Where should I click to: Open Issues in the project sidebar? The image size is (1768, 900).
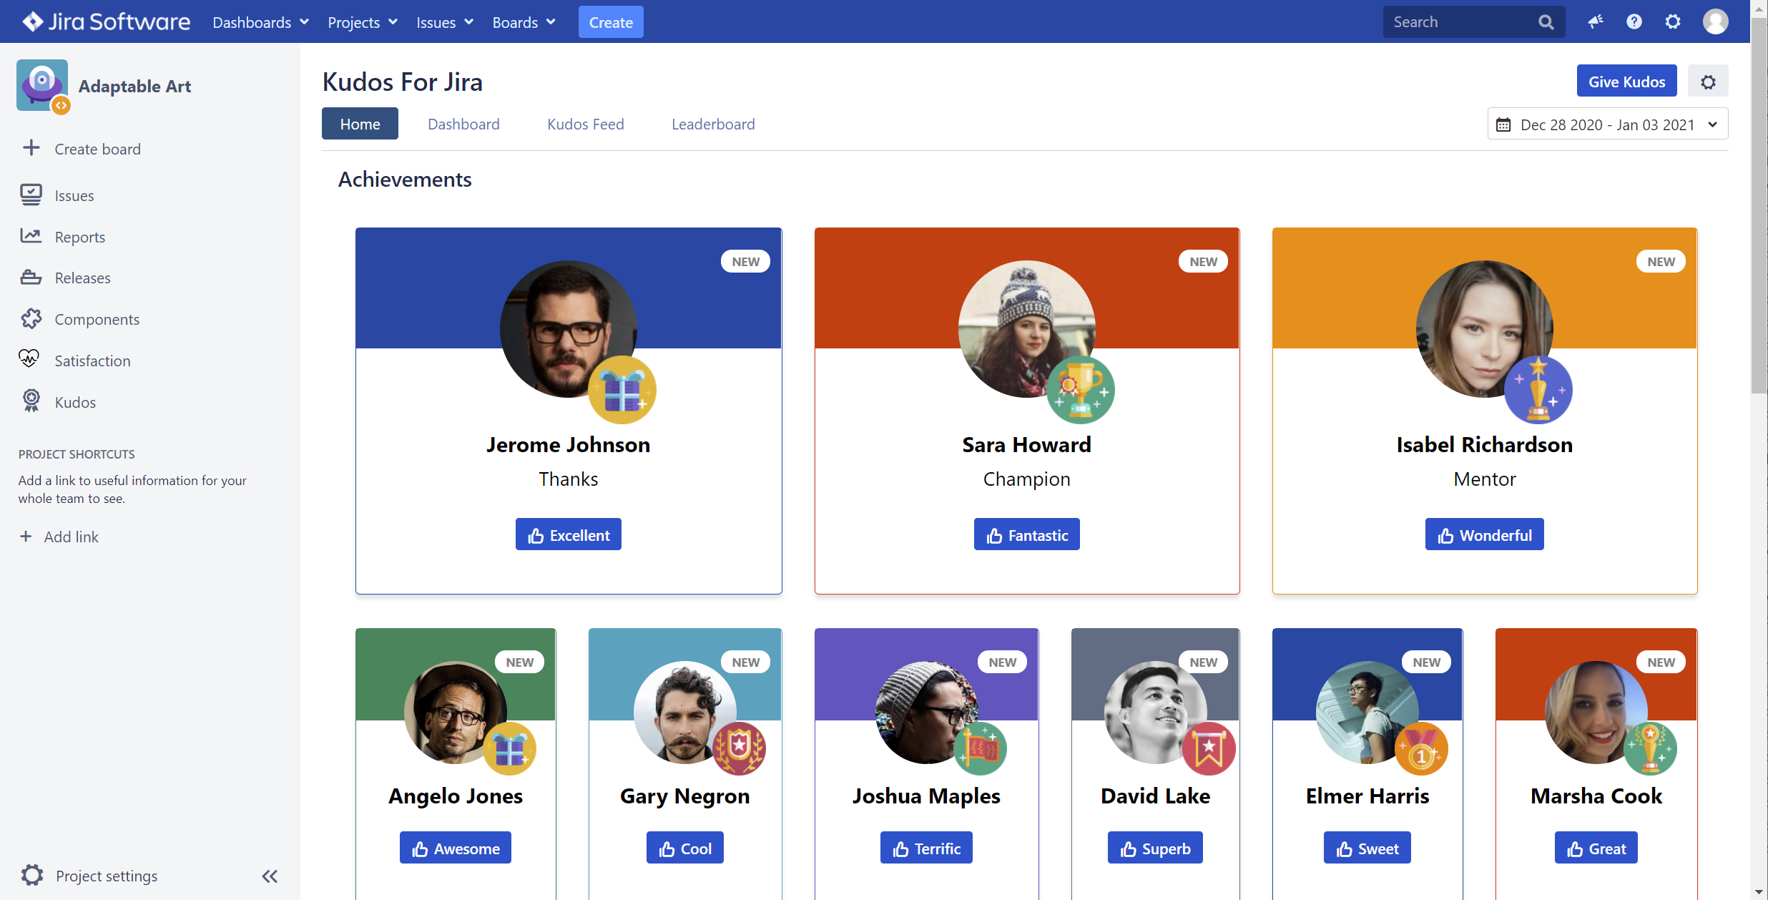(74, 195)
